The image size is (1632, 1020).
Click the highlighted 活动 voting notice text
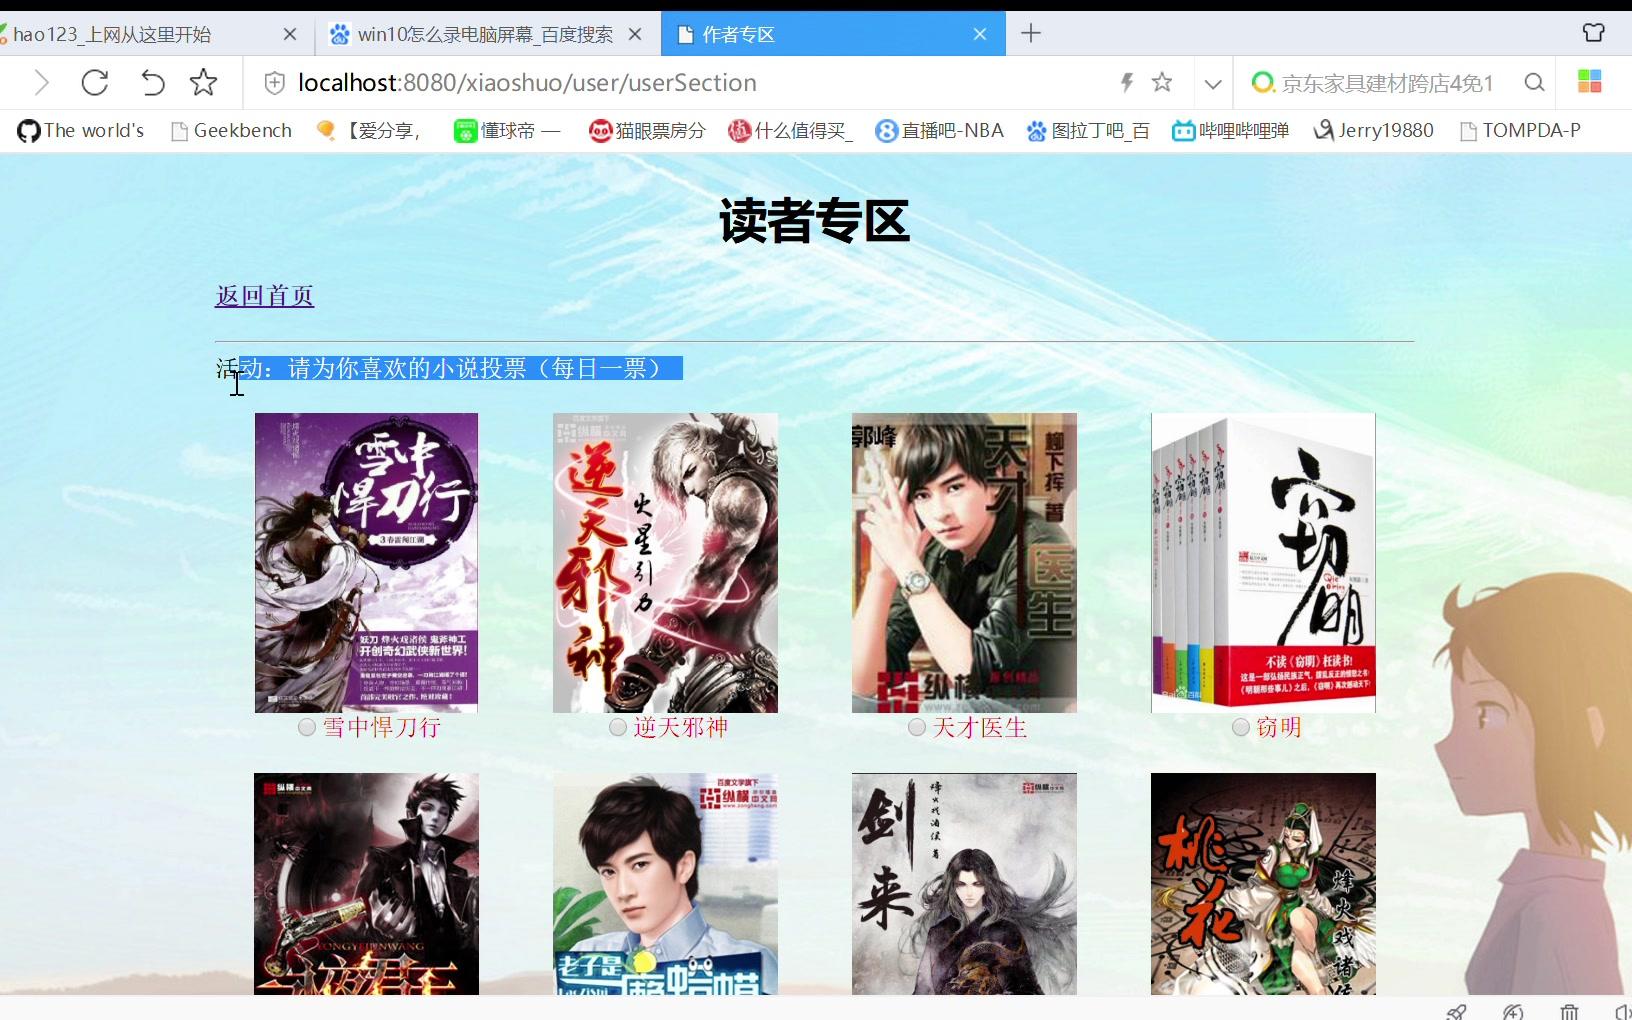tap(449, 368)
